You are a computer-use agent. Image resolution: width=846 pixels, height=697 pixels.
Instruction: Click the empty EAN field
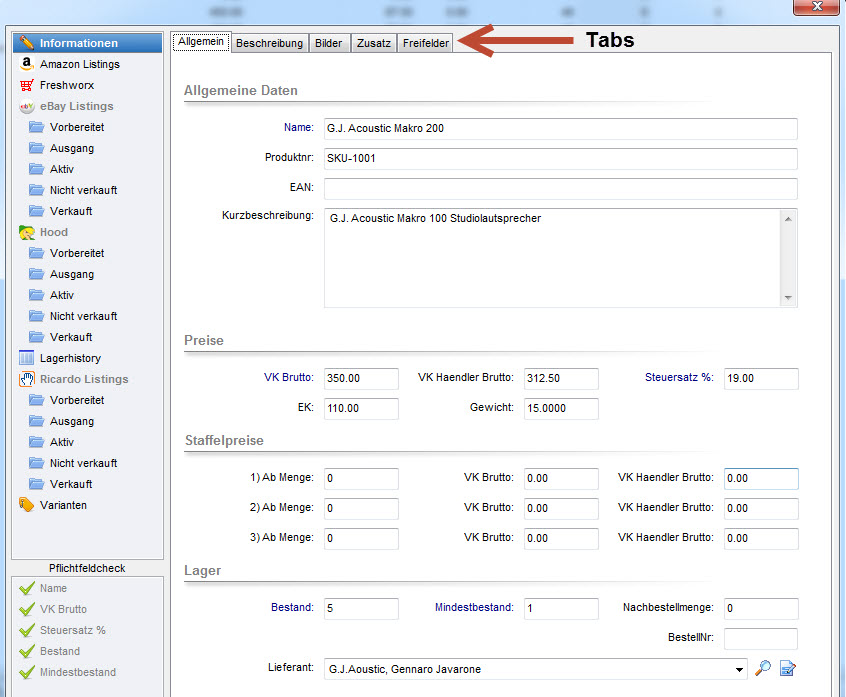point(561,188)
